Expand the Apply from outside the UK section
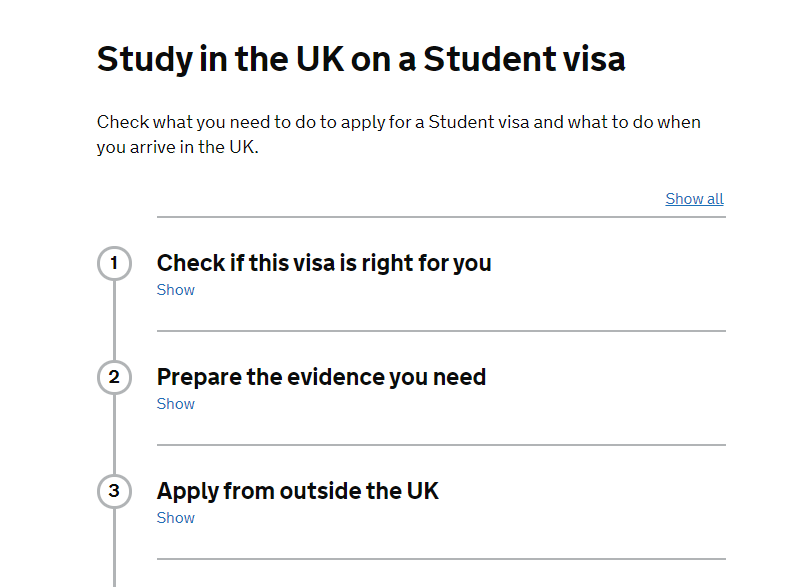The width and height of the screenshot is (812, 587). [x=298, y=492]
